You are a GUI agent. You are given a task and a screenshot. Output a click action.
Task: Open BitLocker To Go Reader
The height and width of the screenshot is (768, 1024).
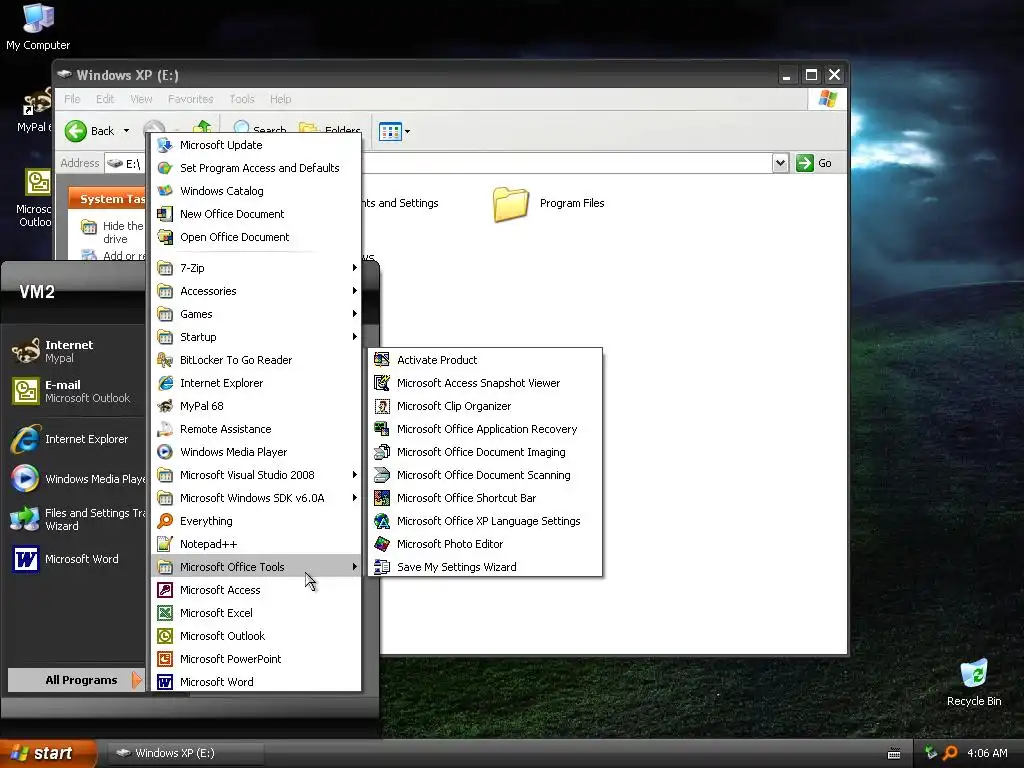tap(257, 360)
